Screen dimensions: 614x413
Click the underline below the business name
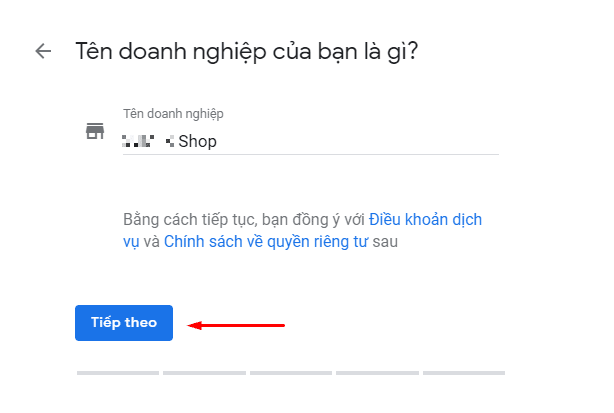point(310,155)
